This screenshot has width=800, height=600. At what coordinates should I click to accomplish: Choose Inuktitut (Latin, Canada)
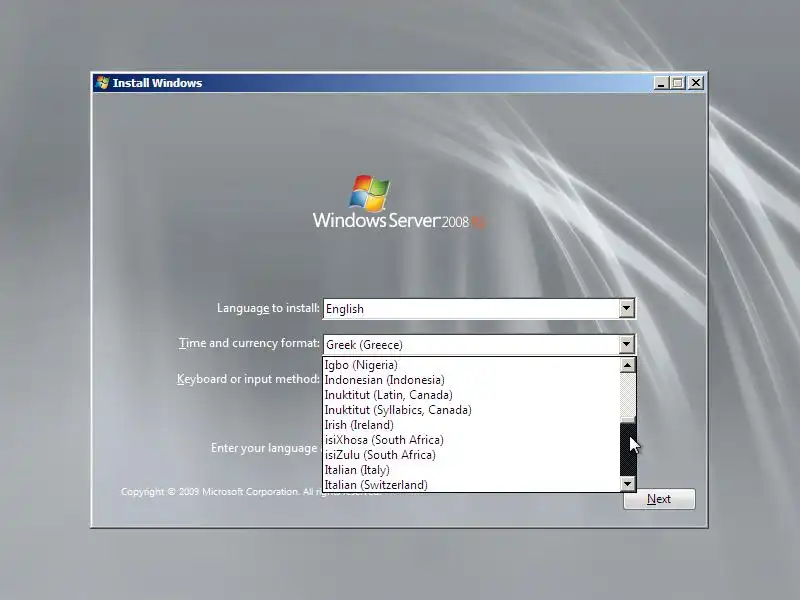point(471,395)
